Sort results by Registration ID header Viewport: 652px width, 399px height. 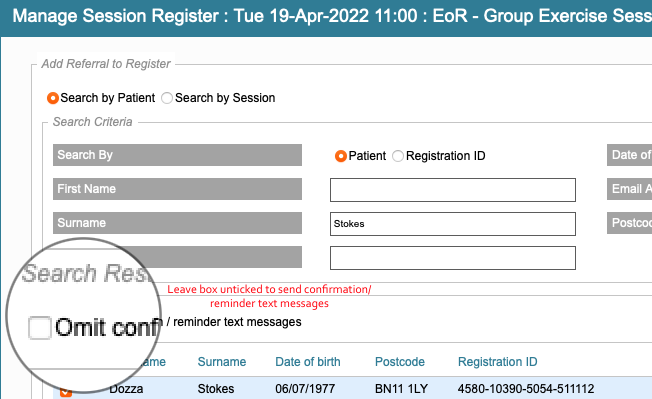(497, 362)
